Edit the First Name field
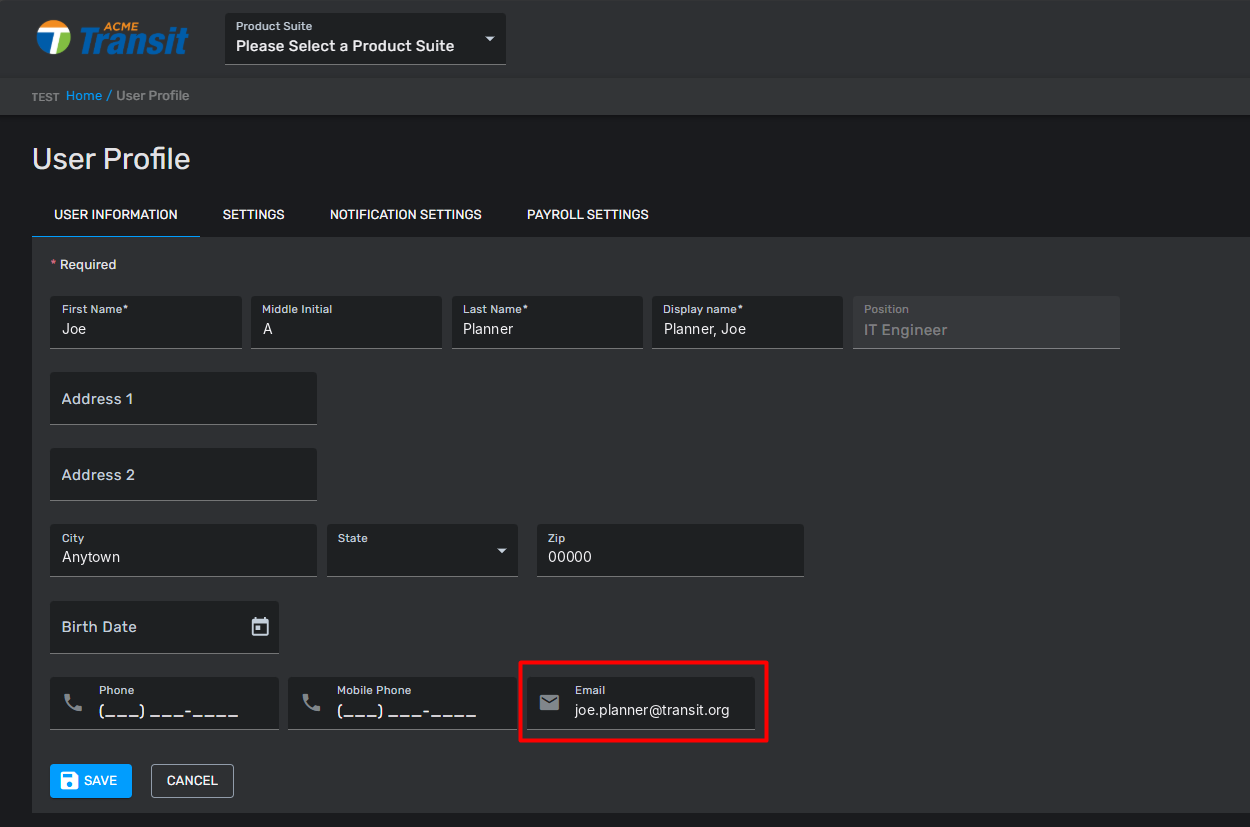1250x827 pixels. coord(146,322)
